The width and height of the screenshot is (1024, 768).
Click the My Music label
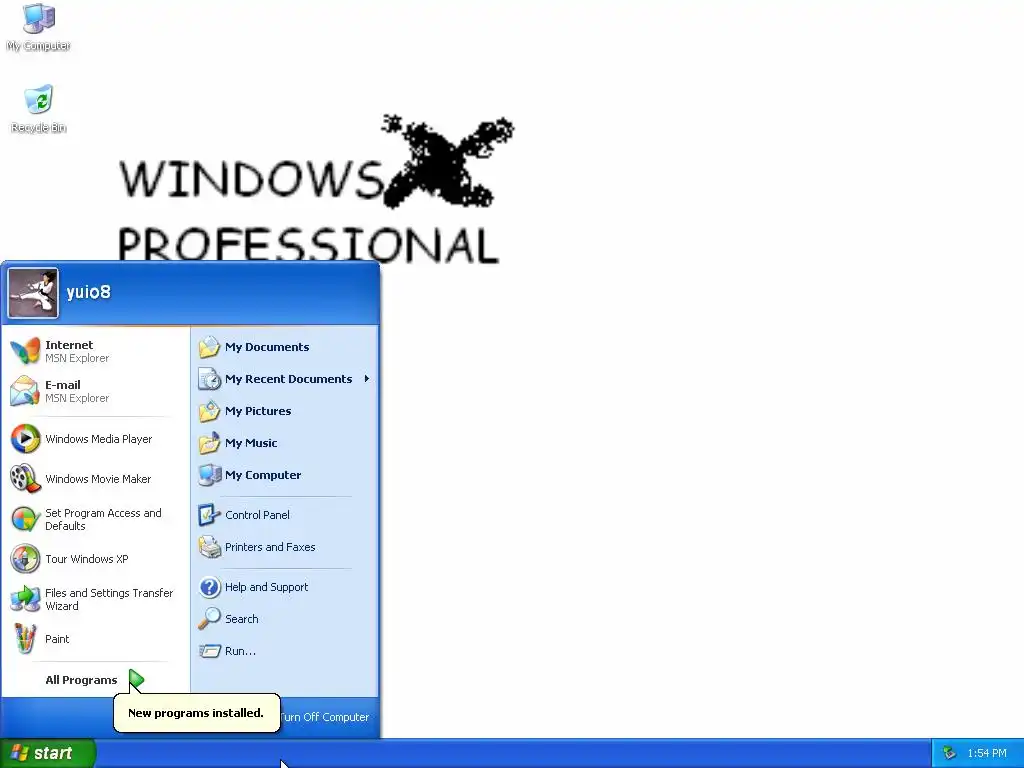pos(251,443)
